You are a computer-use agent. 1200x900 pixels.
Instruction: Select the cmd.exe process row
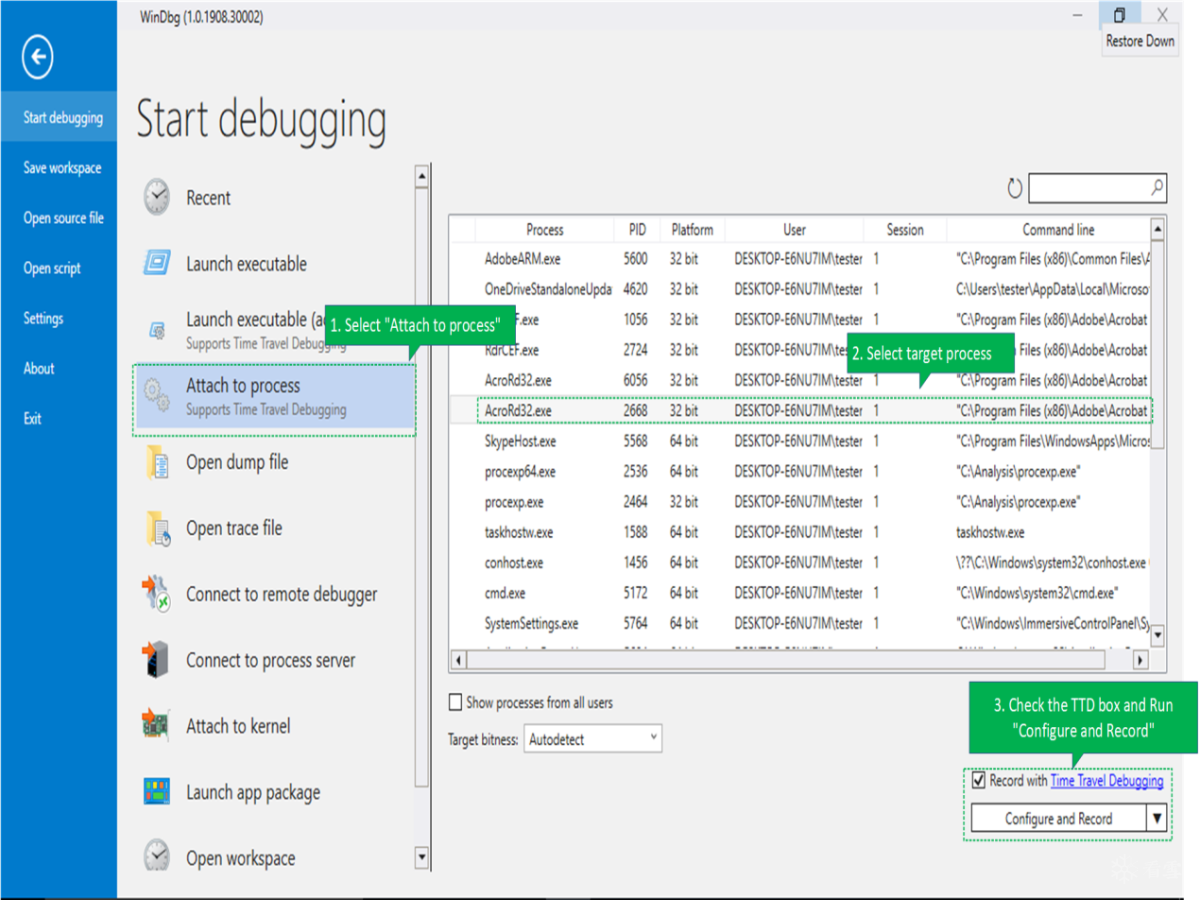point(799,593)
